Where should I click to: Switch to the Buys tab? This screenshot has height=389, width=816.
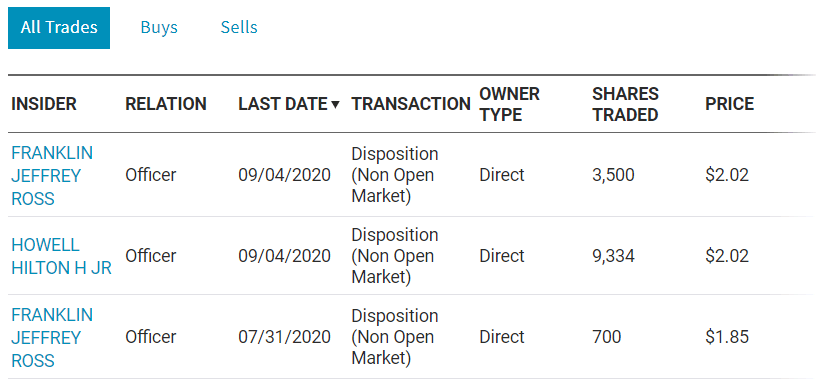pos(159,28)
